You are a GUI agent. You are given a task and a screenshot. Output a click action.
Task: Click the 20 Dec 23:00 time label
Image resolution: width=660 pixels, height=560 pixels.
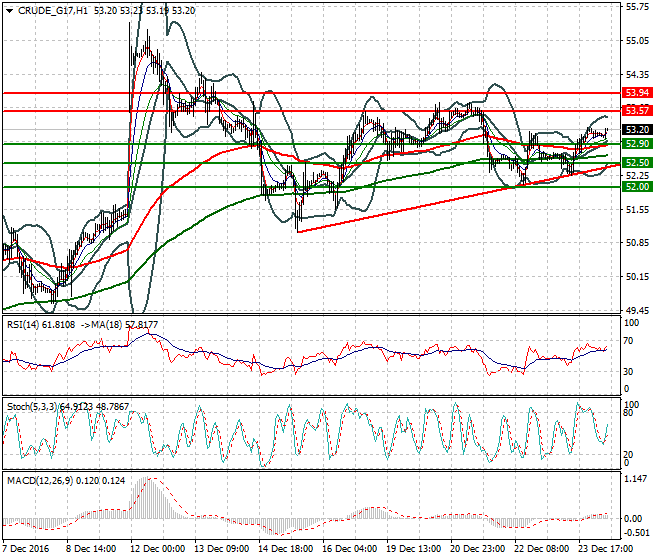coord(477,549)
